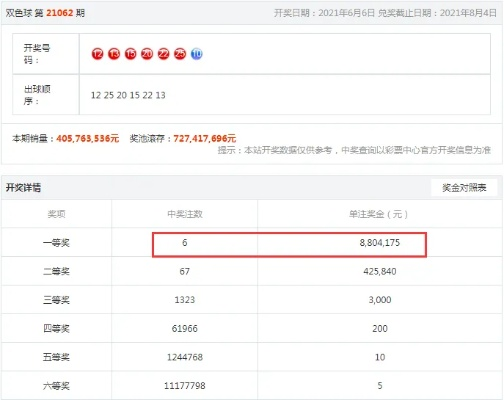Select the 五等奖 row label
This screenshot has width=504, height=400.
click(x=56, y=357)
